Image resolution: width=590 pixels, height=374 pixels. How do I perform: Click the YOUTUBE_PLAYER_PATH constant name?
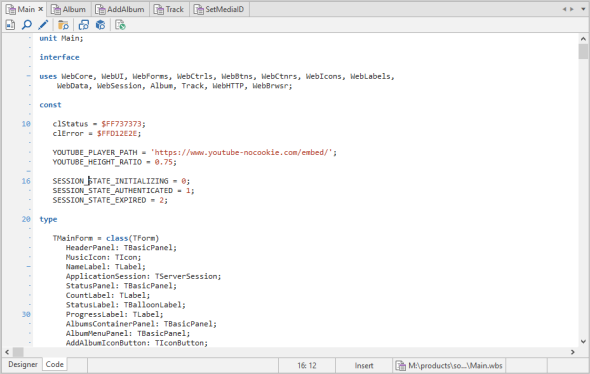95,152
